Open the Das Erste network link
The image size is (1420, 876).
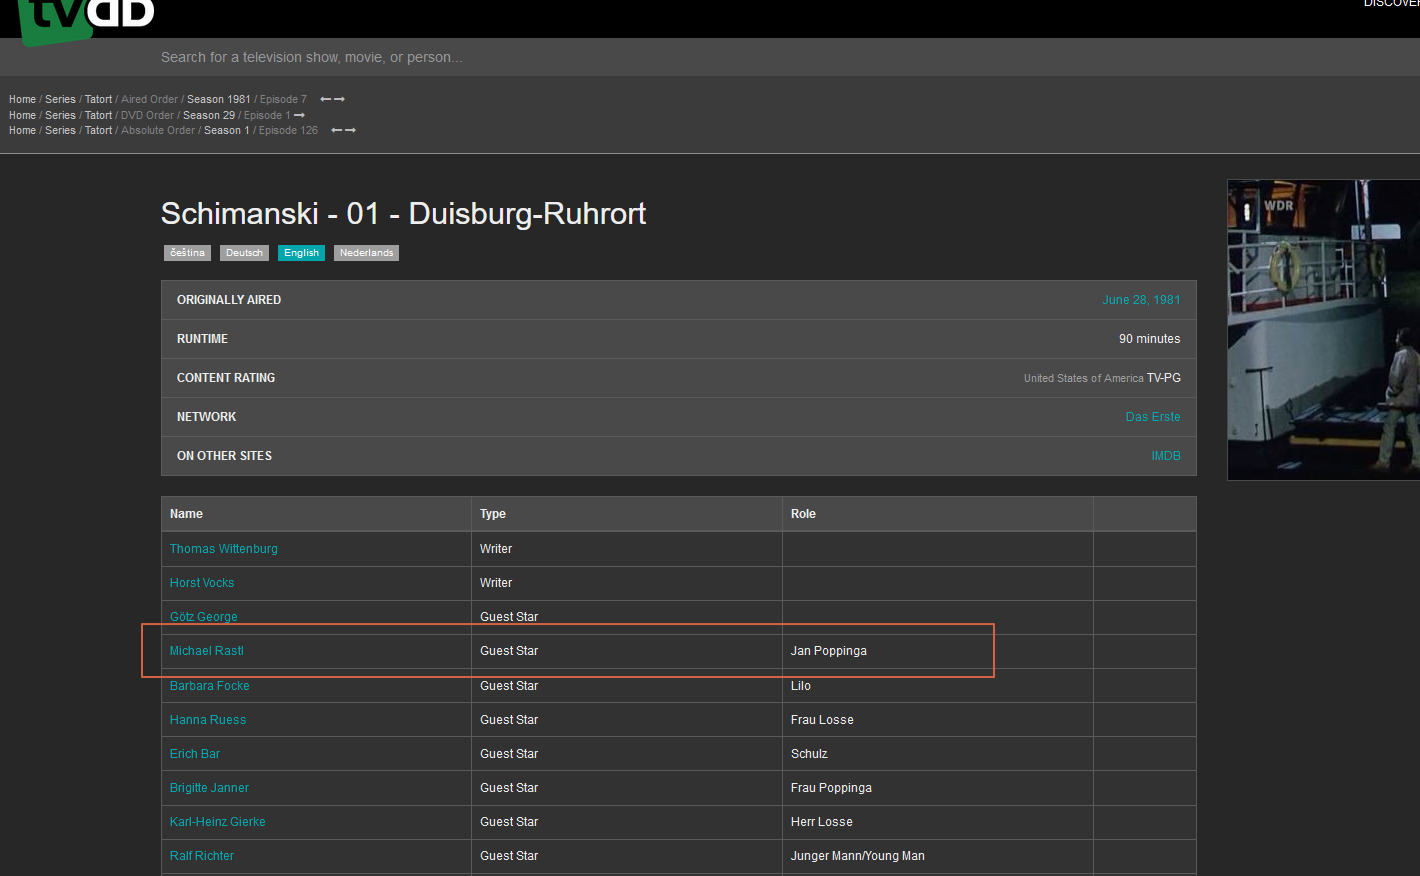[x=1152, y=417]
